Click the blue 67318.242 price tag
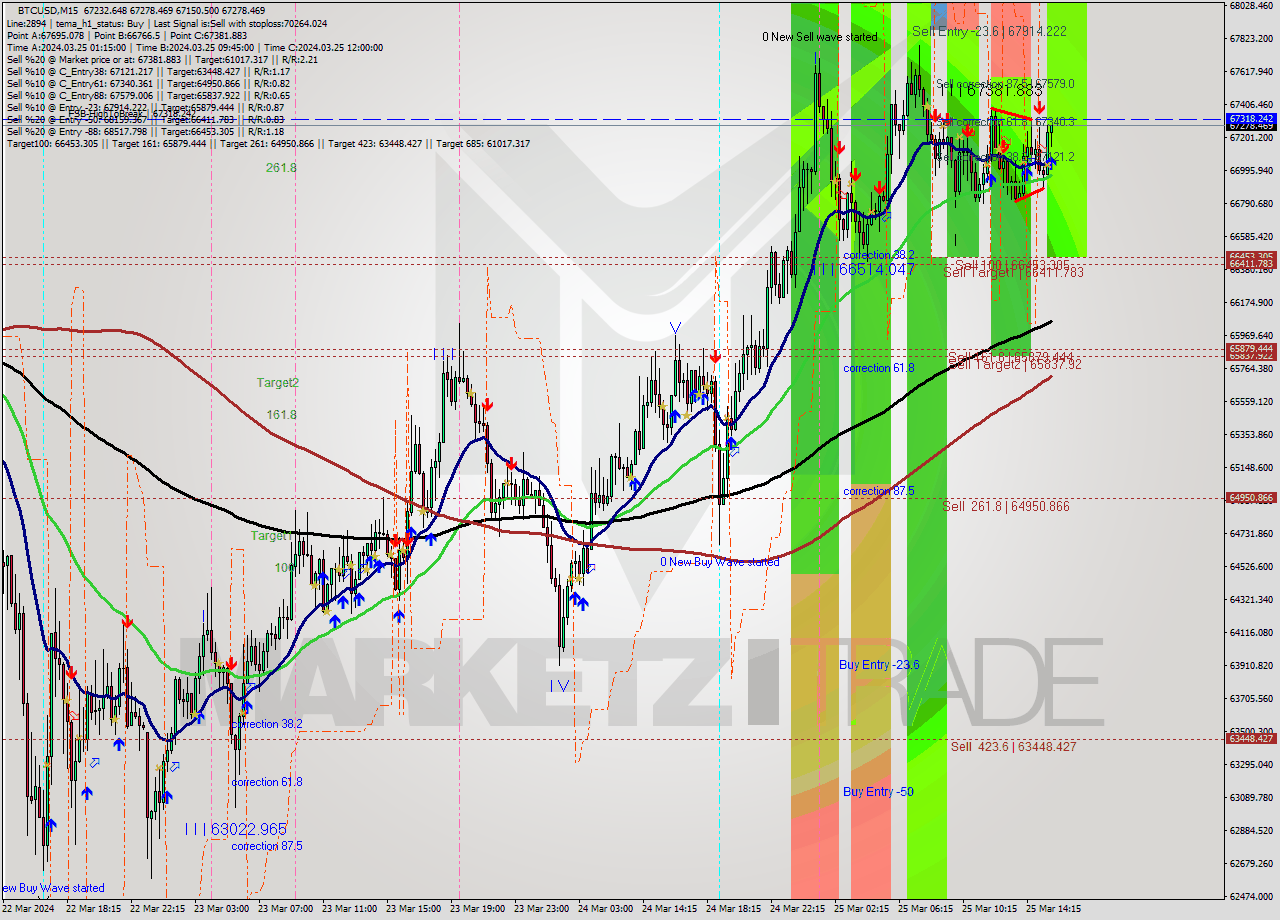Viewport: 1280px width, 920px height. [1251, 118]
